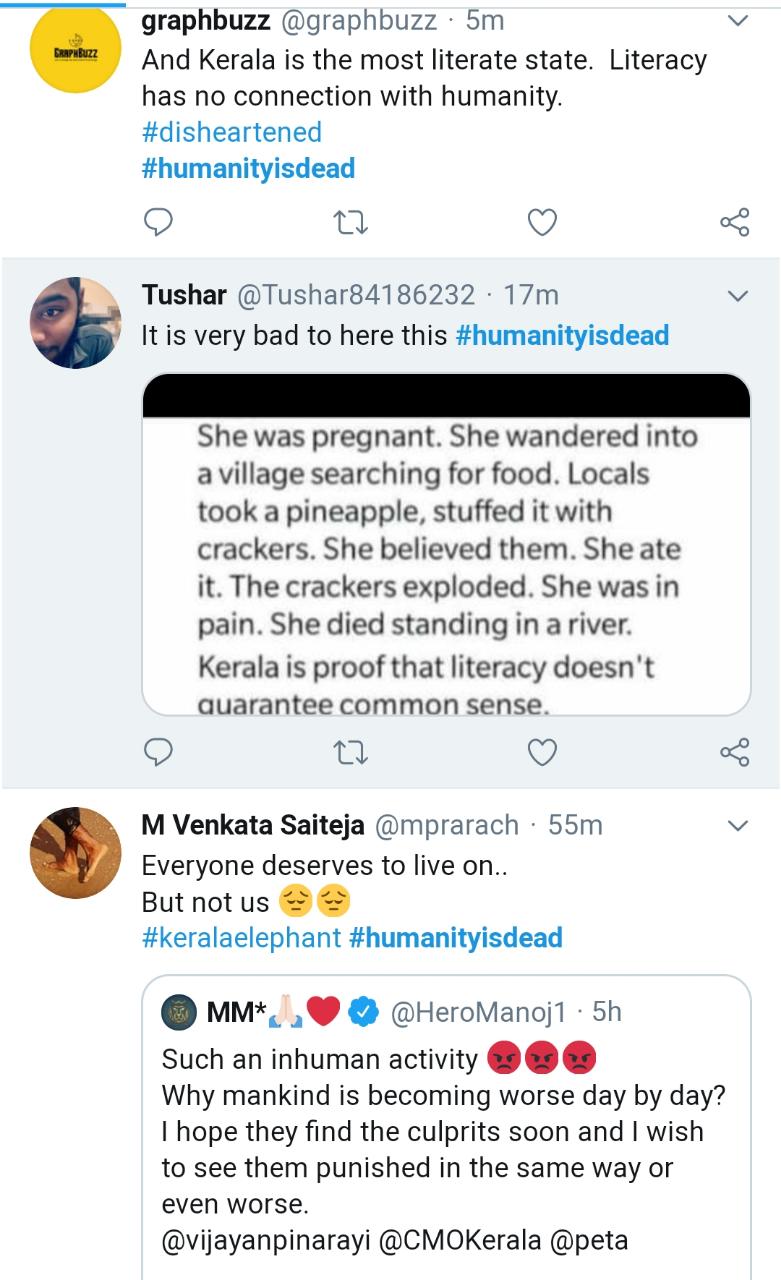Image resolution: width=781 pixels, height=1280 pixels.
Task: Open Tushar's profile picture
Action: (x=76, y=323)
